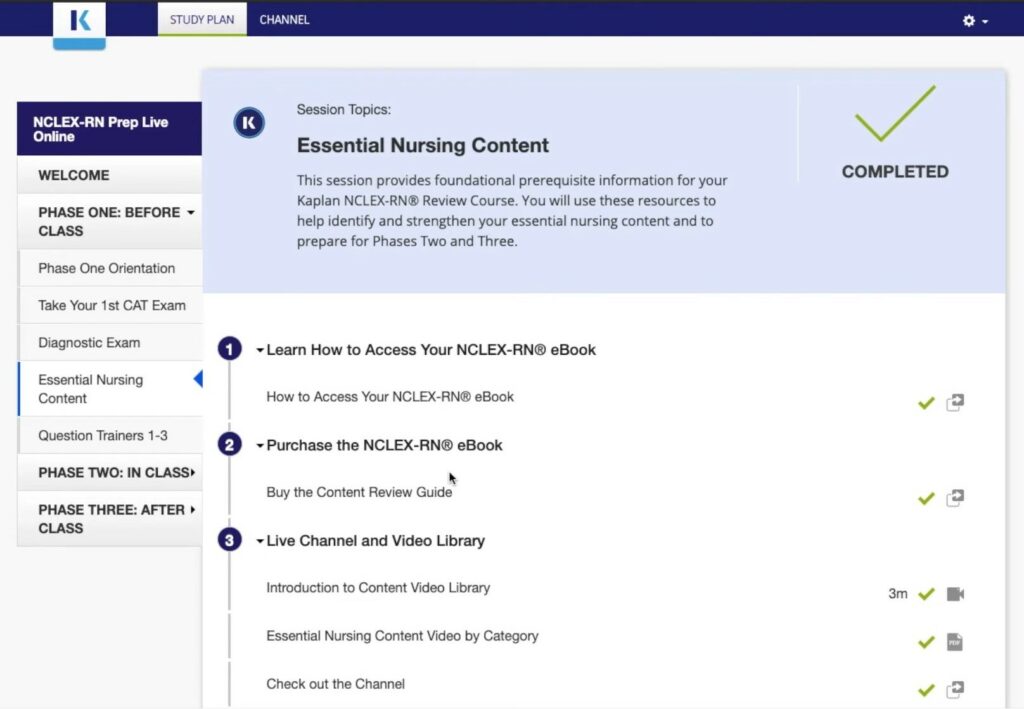Switch to the STUDY PLAN tab
Viewport: 1024px width, 709px height.
(202, 18)
